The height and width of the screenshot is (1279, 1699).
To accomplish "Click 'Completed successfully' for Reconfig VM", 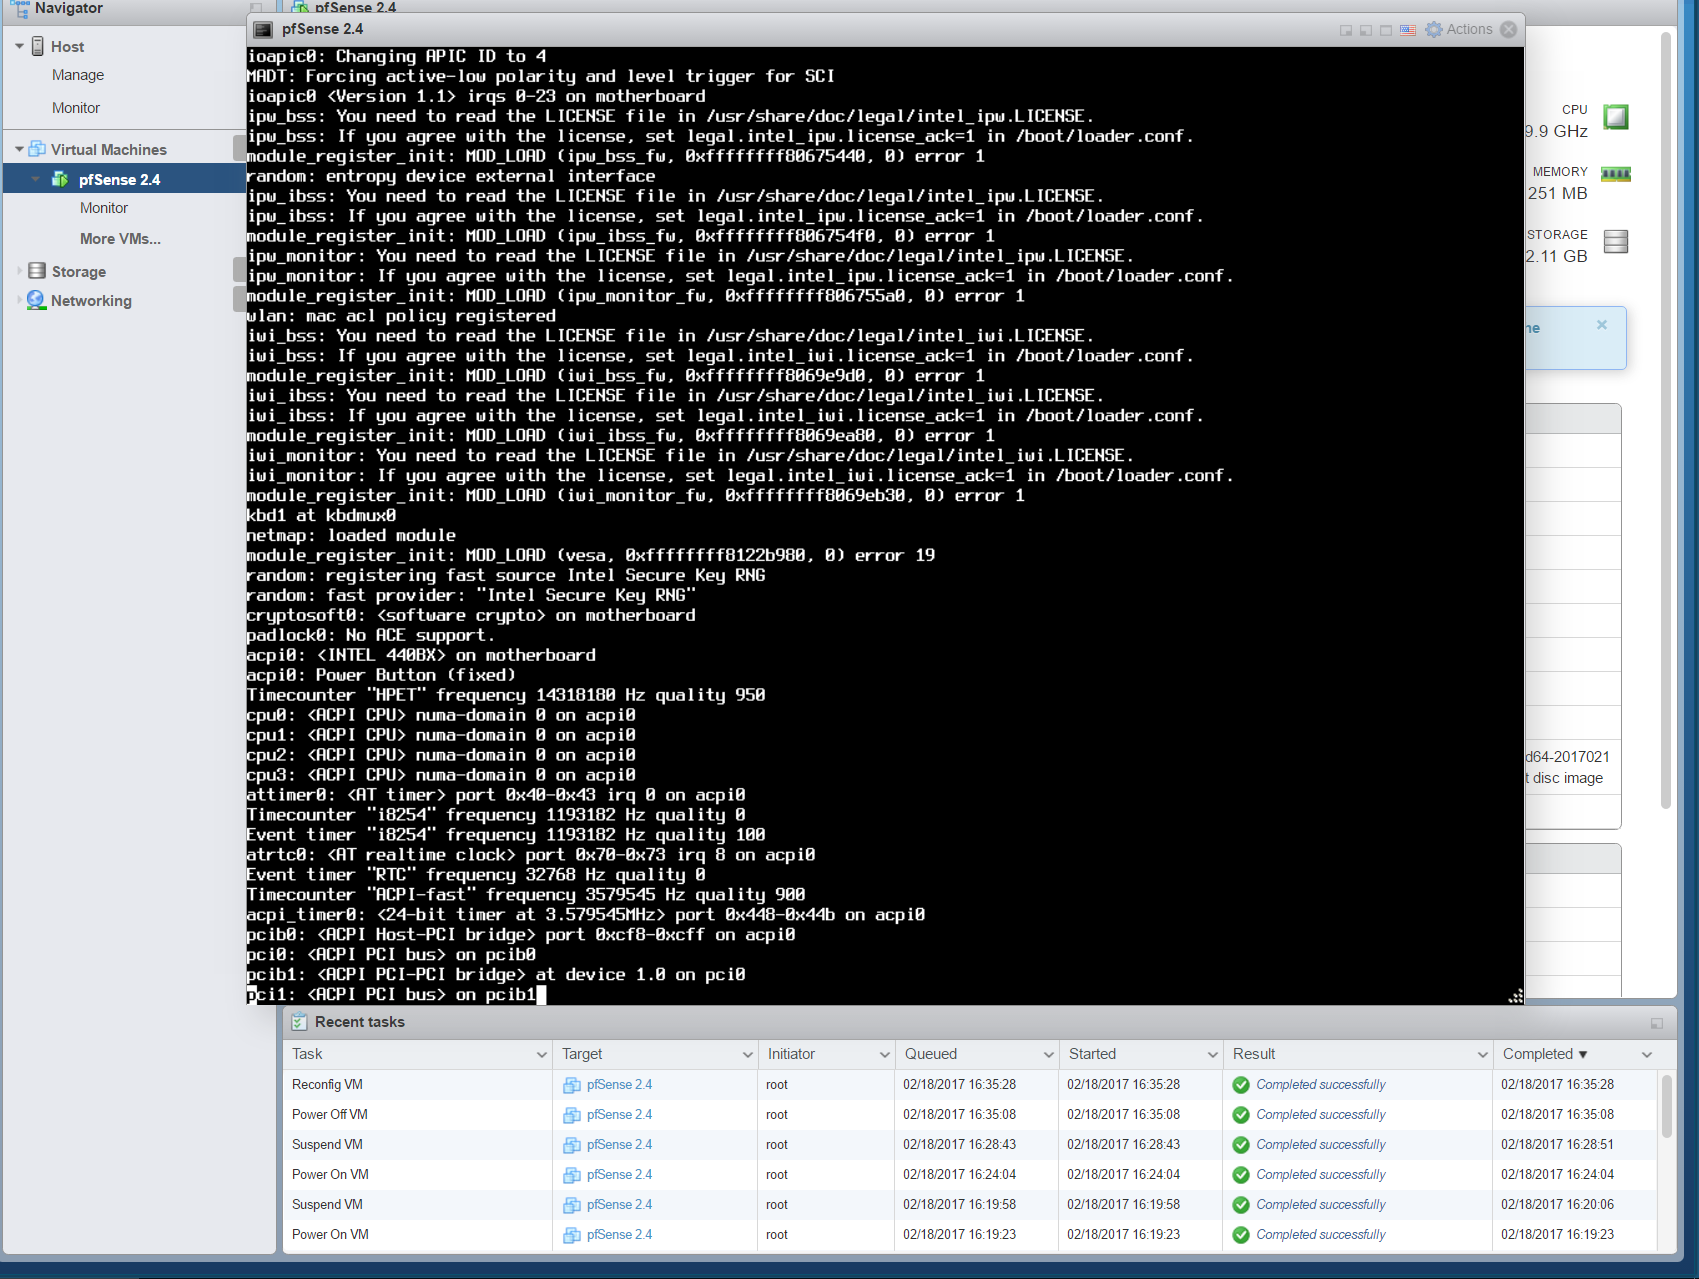I will click(x=1321, y=1085).
